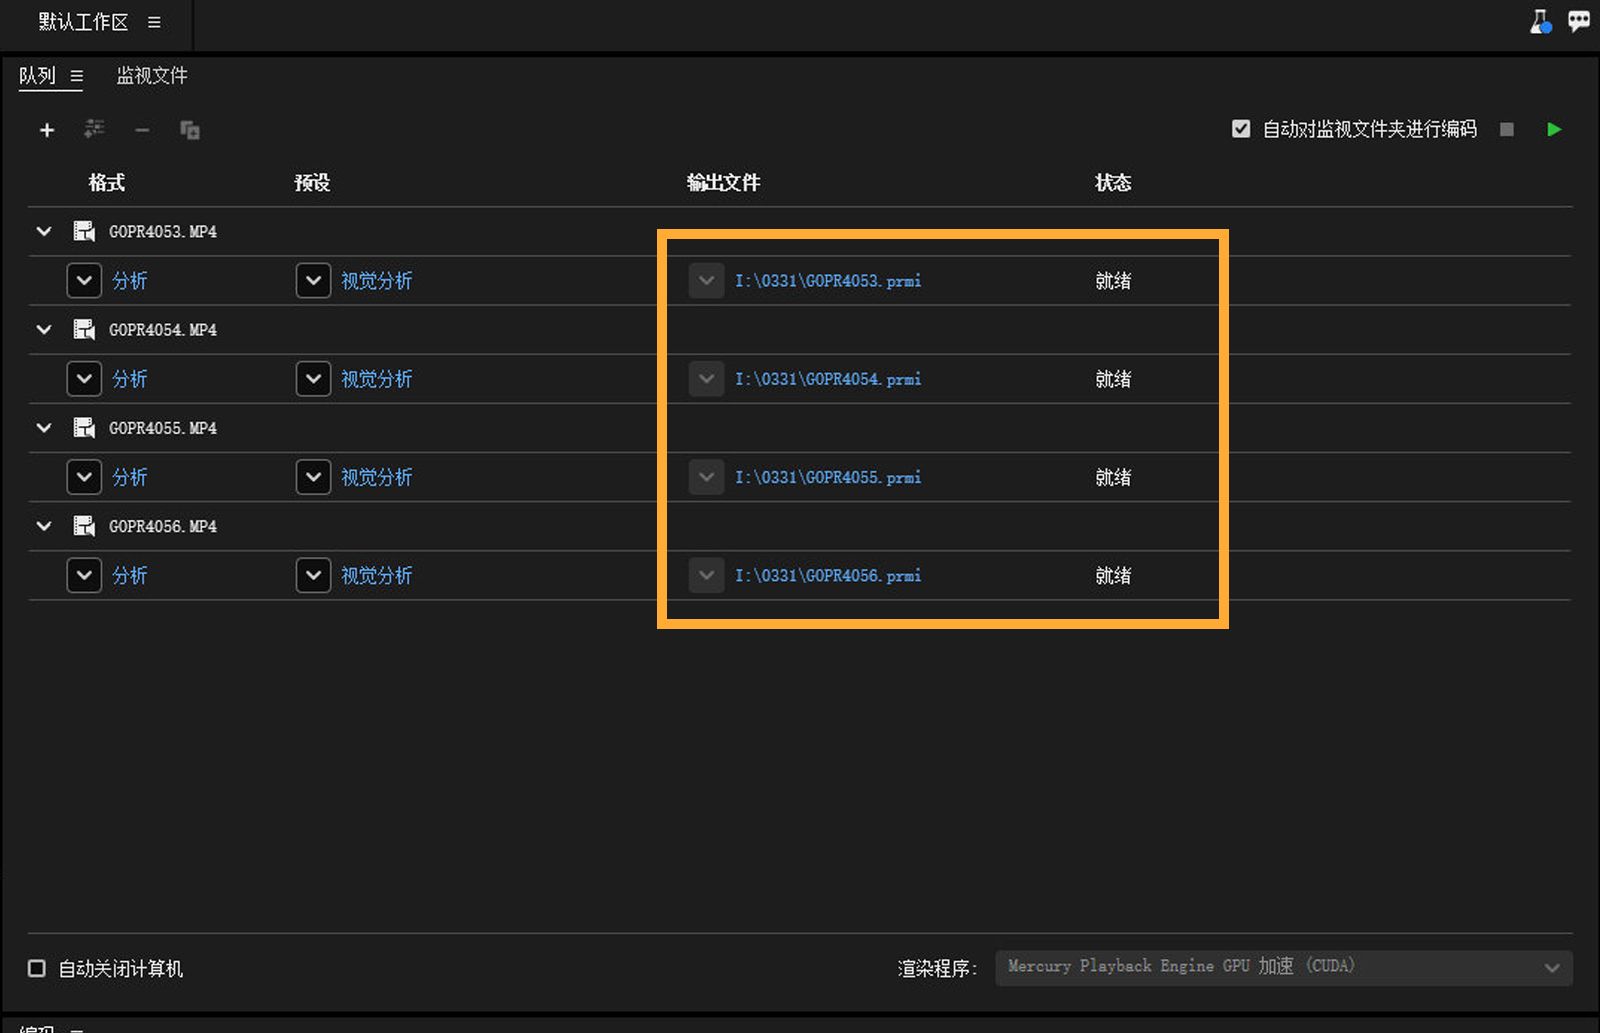The height and width of the screenshot is (1033, 1600).
Task: Click the settings sliders icon in queue toolbar
Action: tap(94, 129)
